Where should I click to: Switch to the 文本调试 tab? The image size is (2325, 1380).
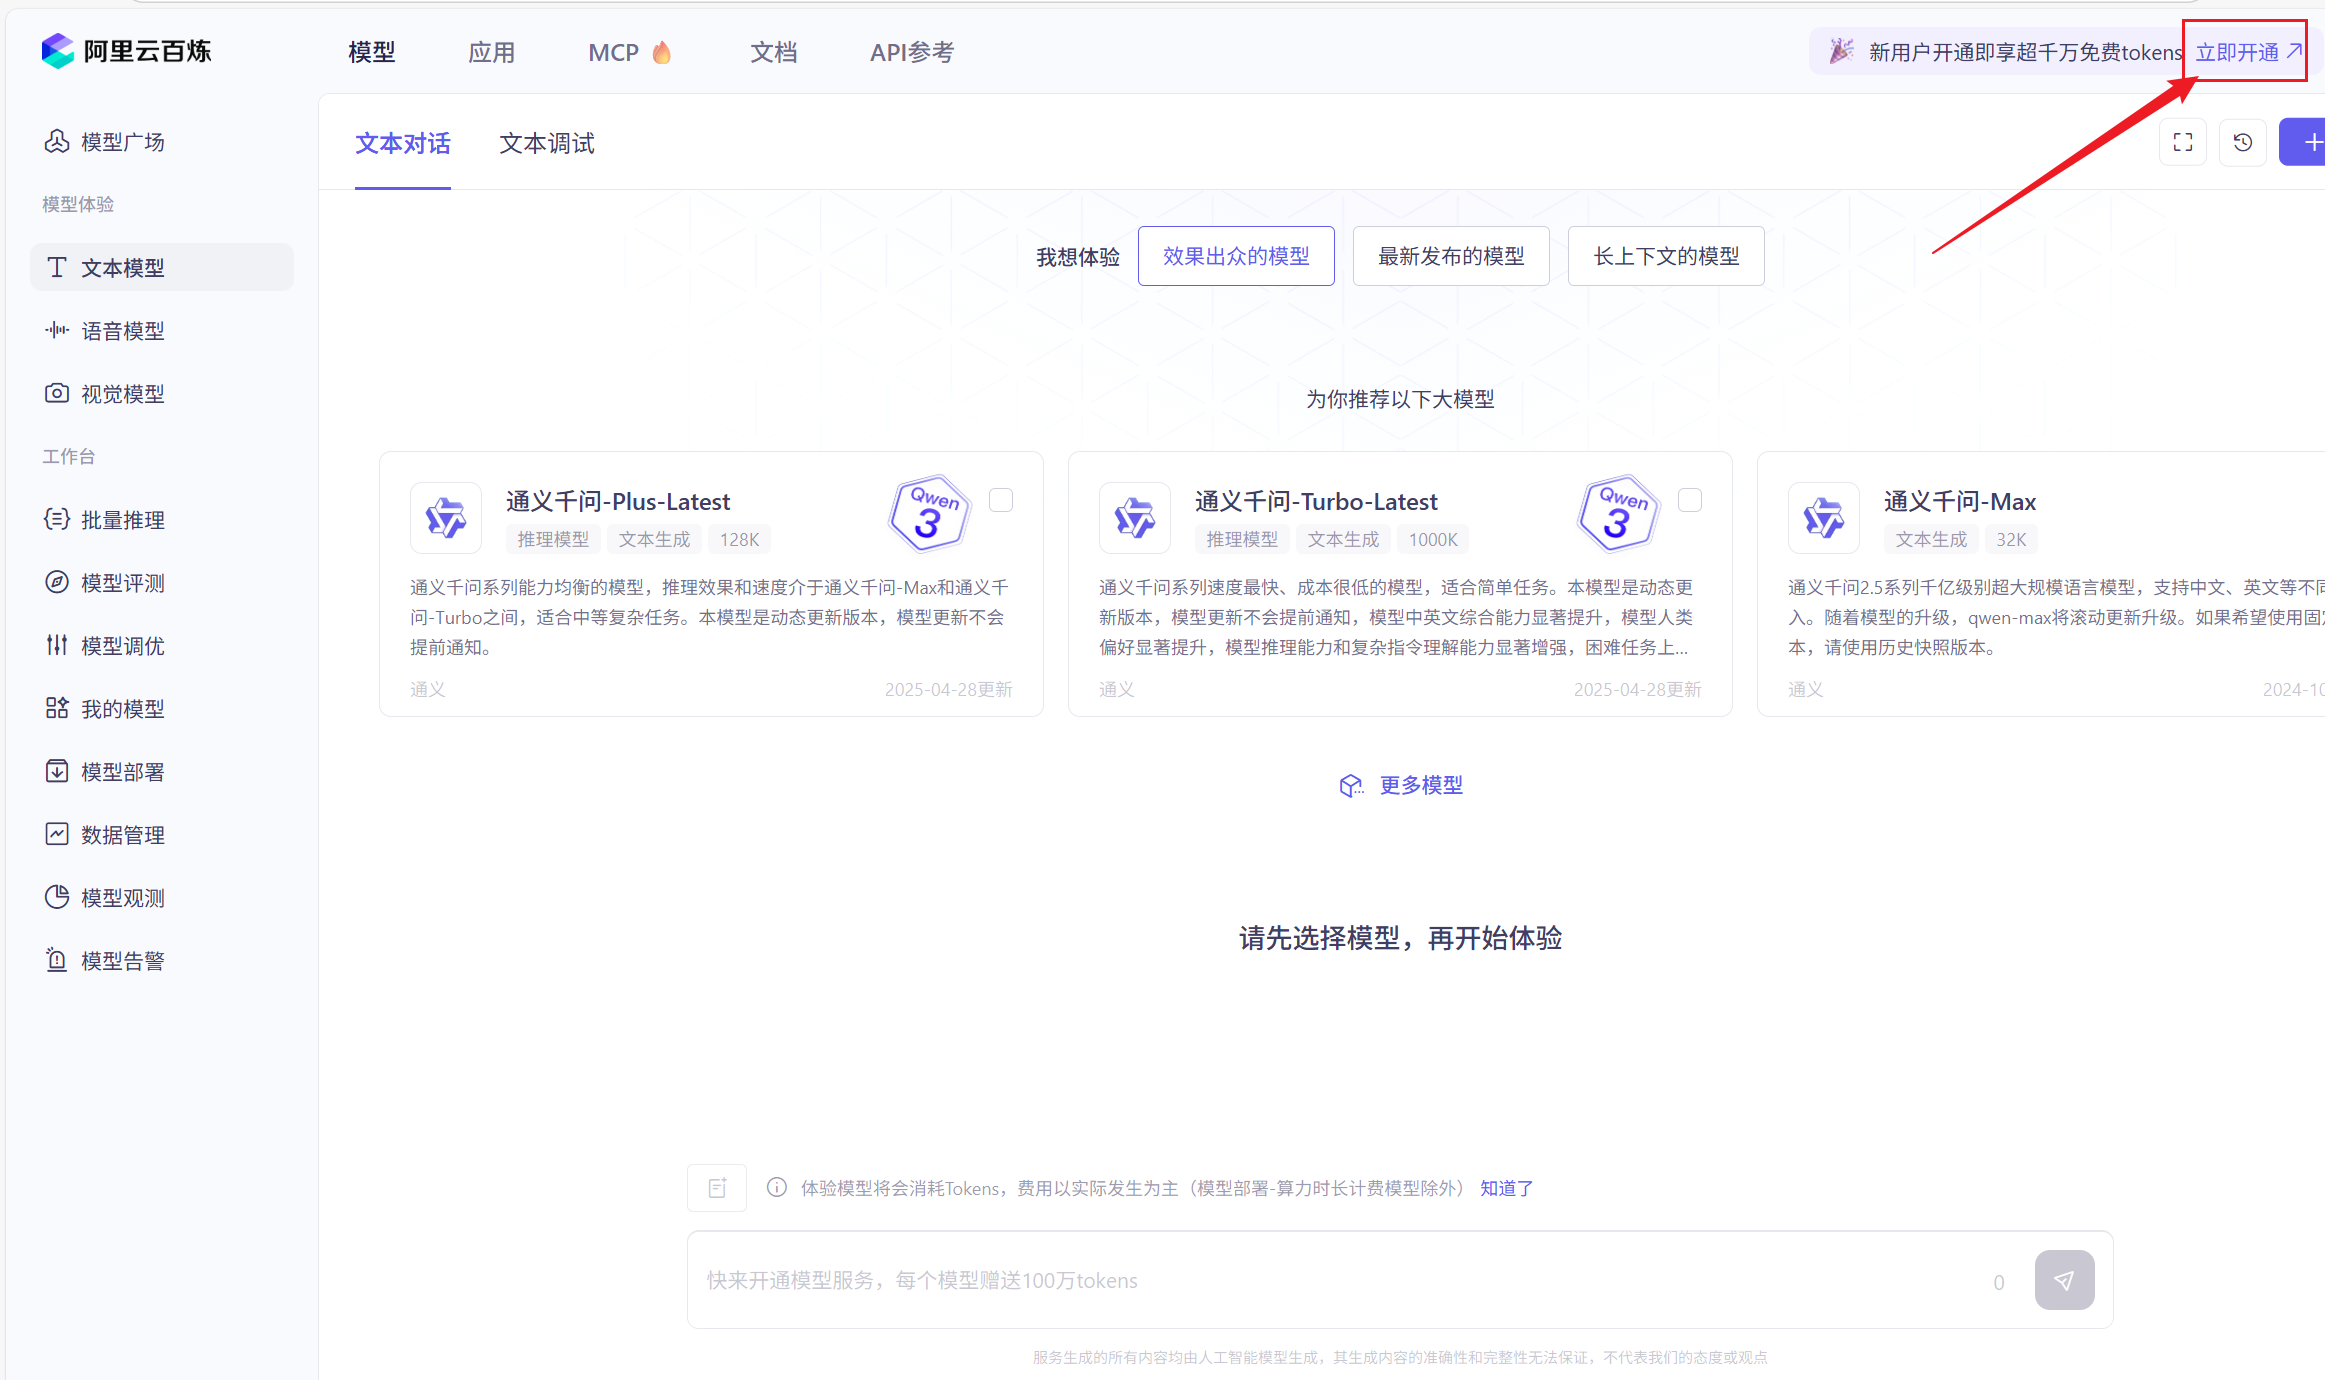547,143
